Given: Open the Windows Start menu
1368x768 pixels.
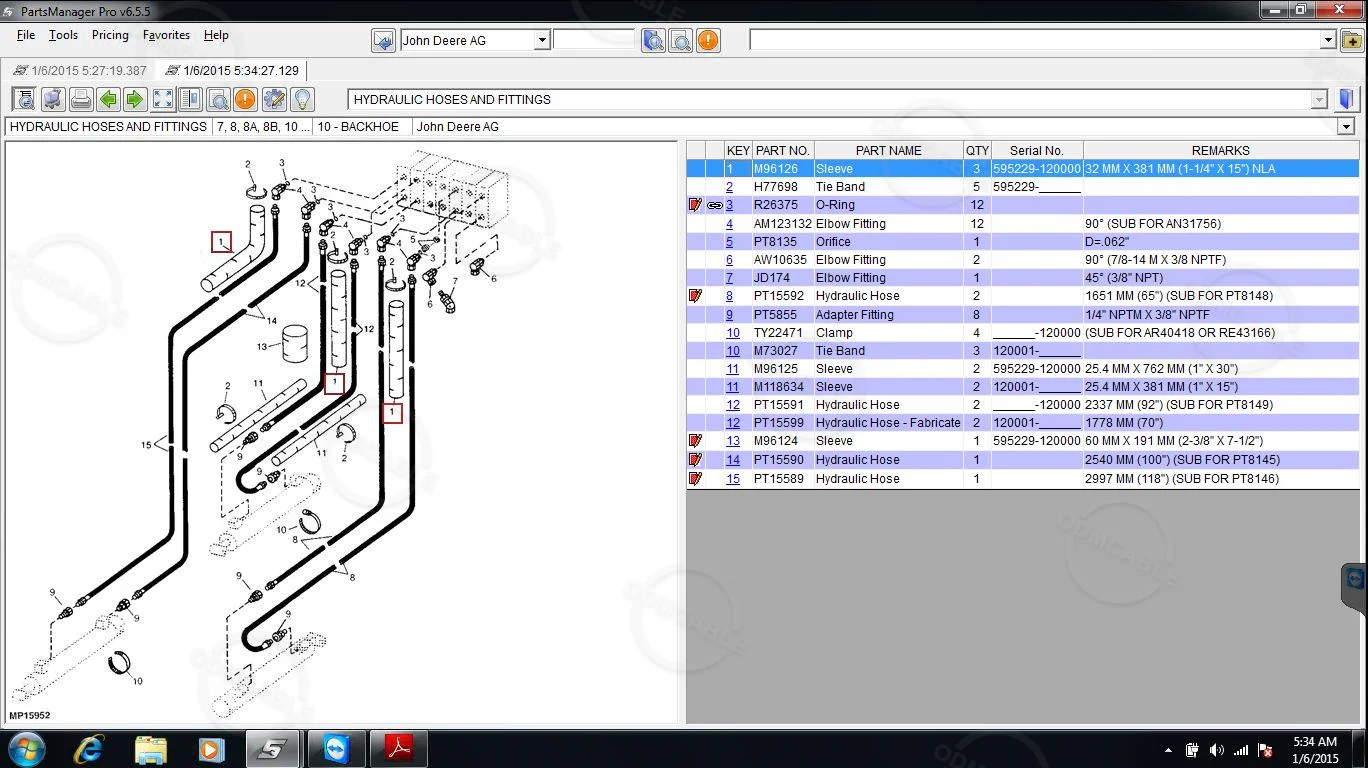Looking at the screenshot, I should point(27,748).
